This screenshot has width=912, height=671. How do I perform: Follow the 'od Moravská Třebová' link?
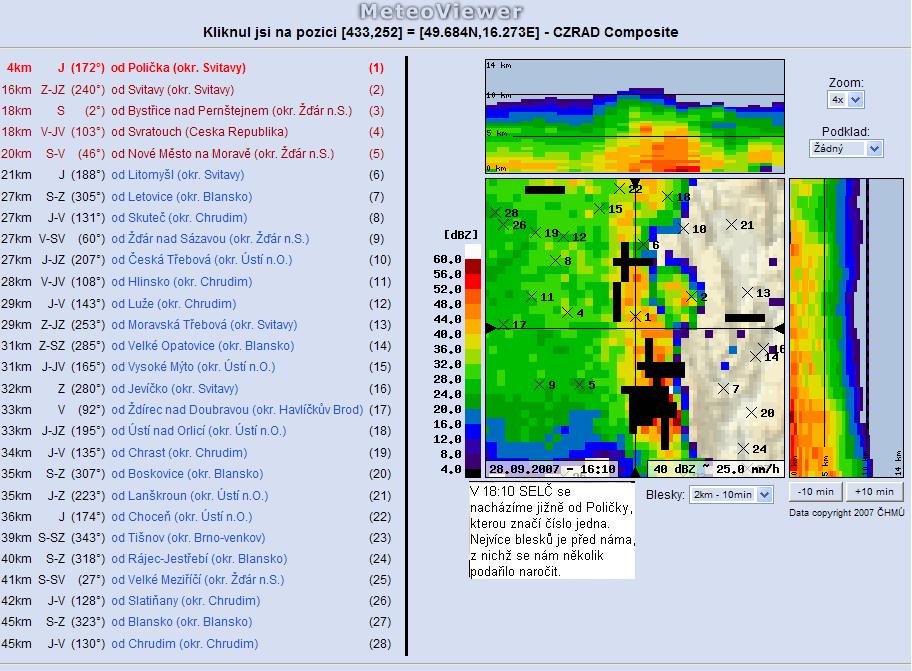pos(204,324)
